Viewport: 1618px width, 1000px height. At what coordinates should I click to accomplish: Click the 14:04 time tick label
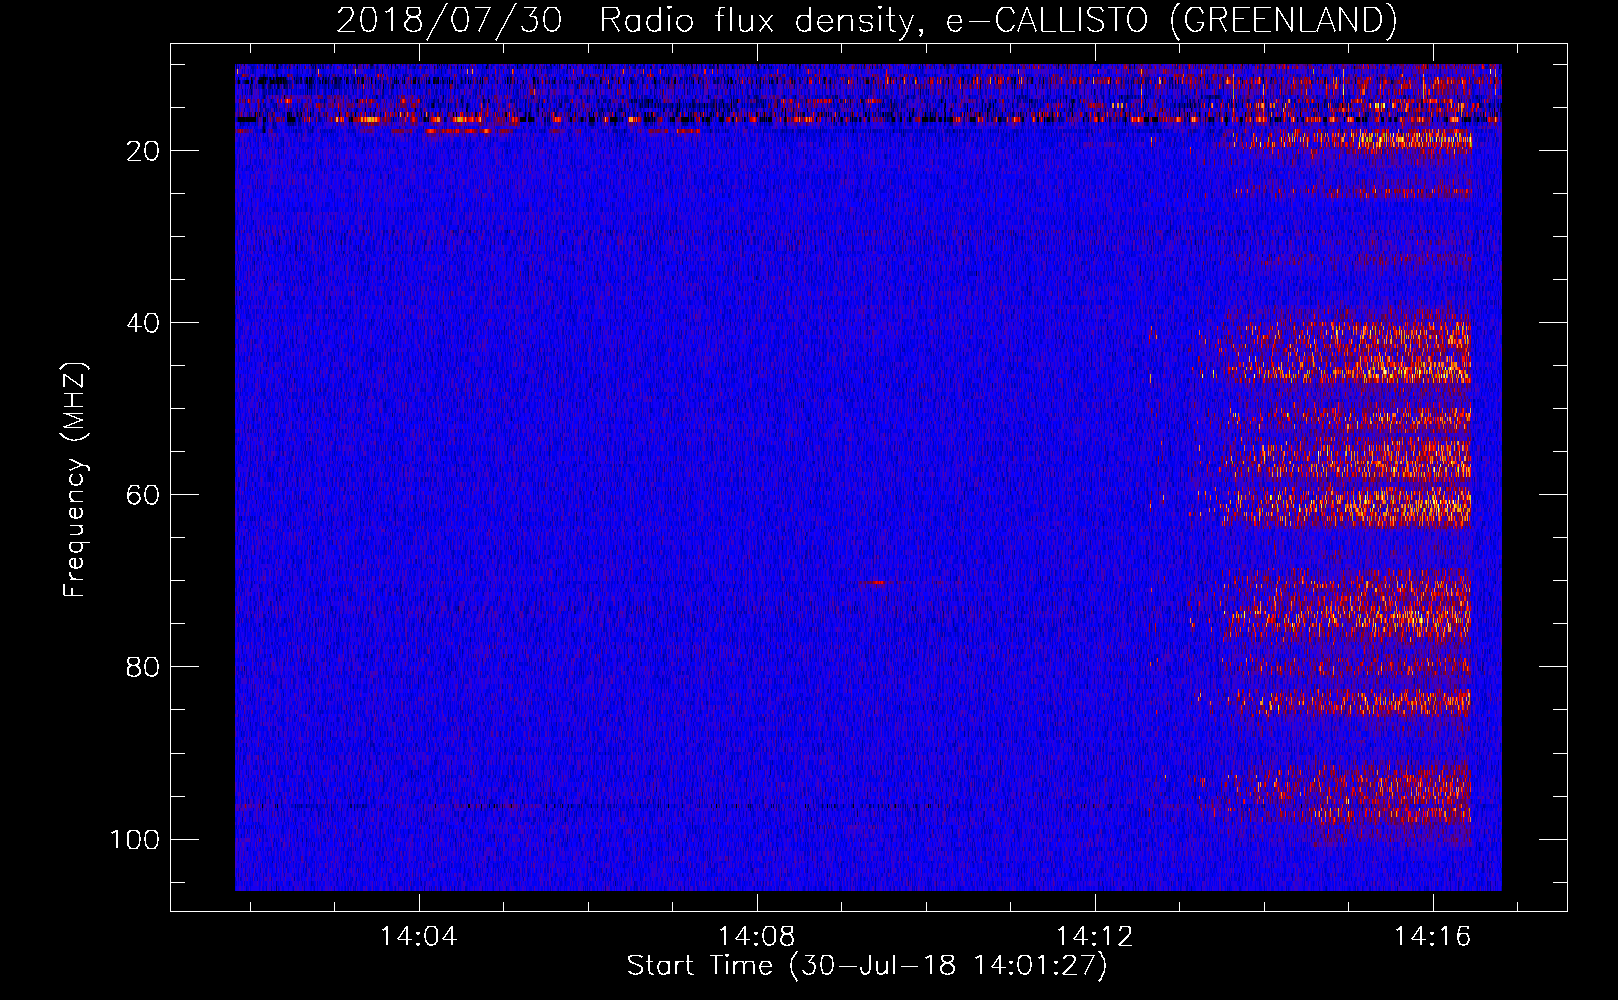(x=419, y=936)
